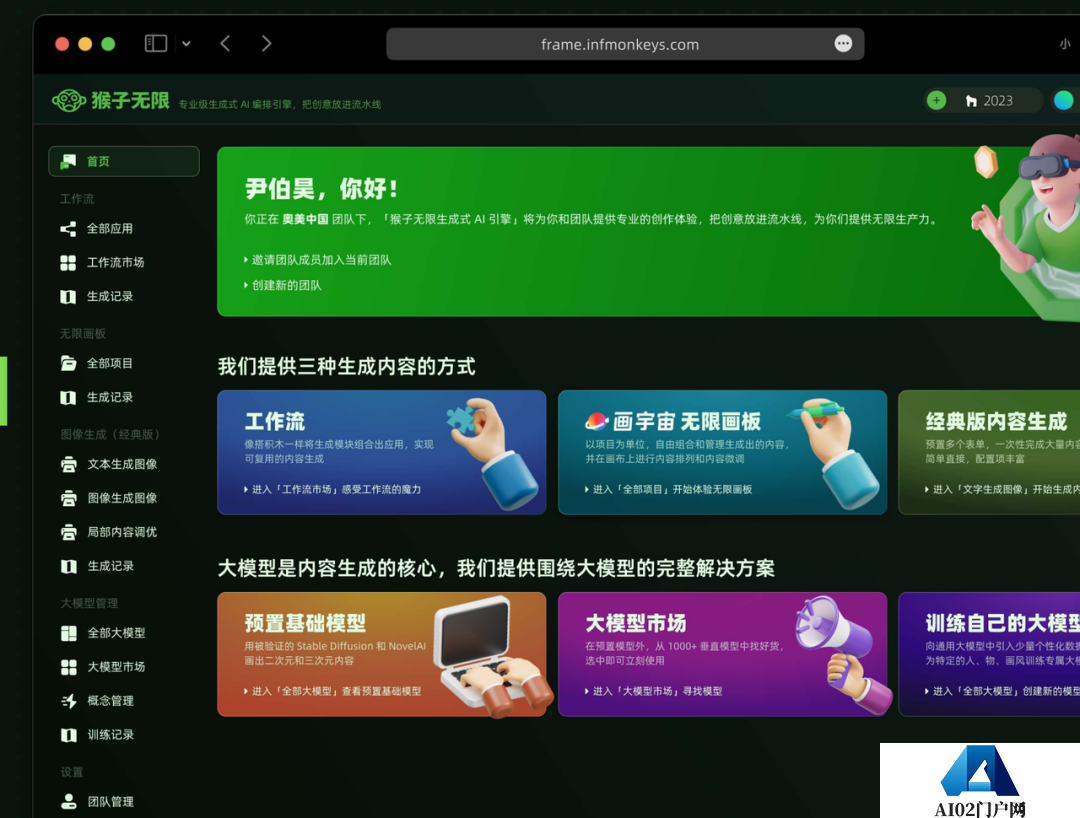Image resolution: width=1080 pixels, height=818 pixels.
Task: Open 文本生成图像 in the sidebar
Action: click(x=124, y=464)
